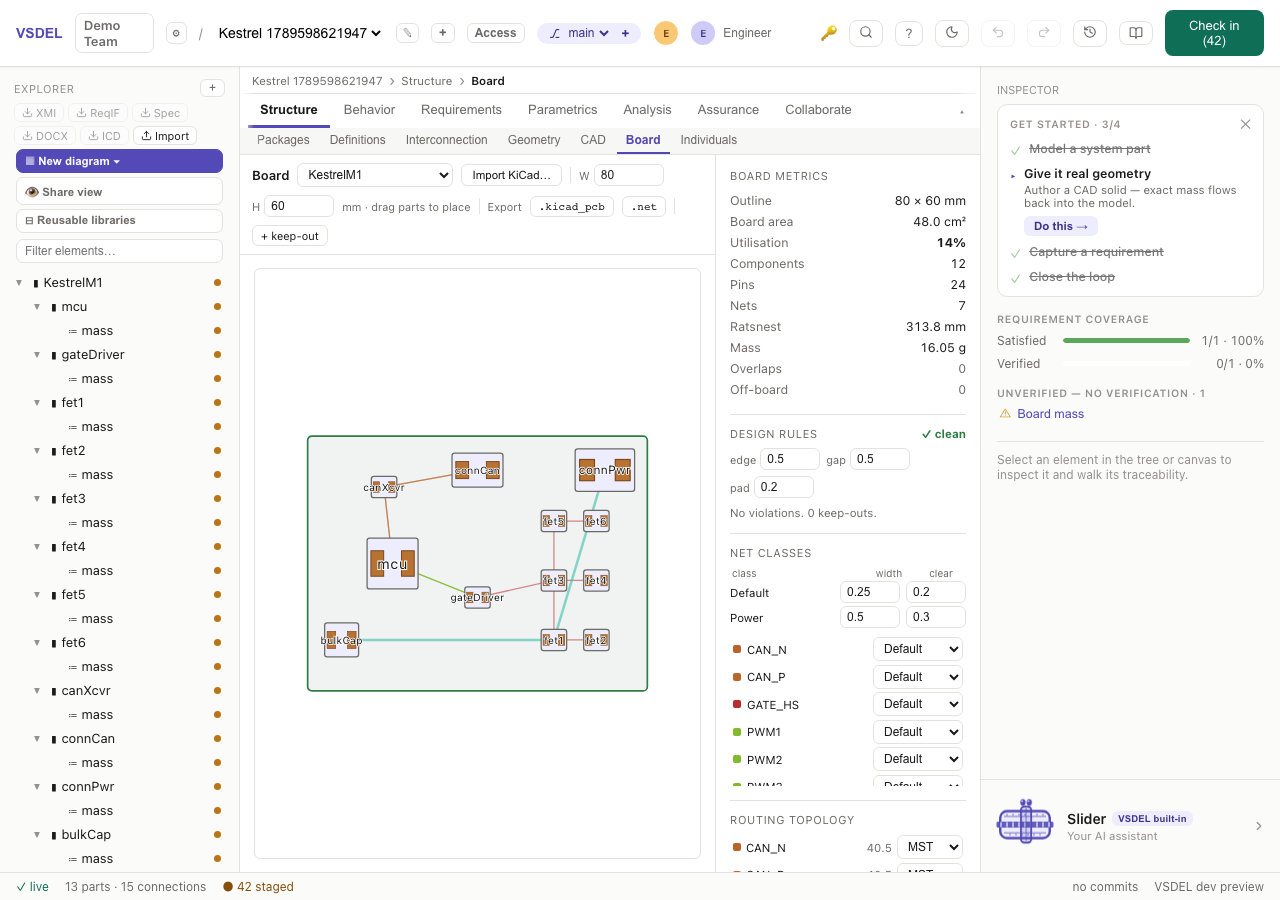
Task: Click the edge design rule input
Action: pos(790,459)
